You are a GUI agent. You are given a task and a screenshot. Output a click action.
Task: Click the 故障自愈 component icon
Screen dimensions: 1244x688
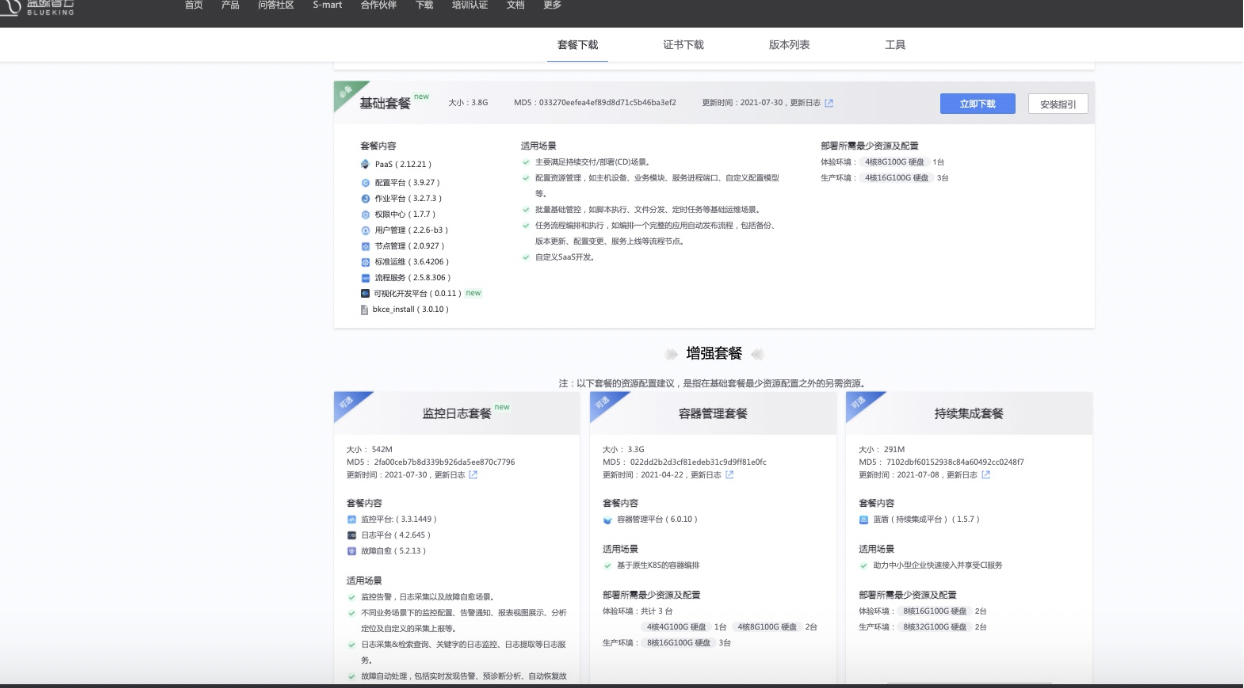click(351, 551)
